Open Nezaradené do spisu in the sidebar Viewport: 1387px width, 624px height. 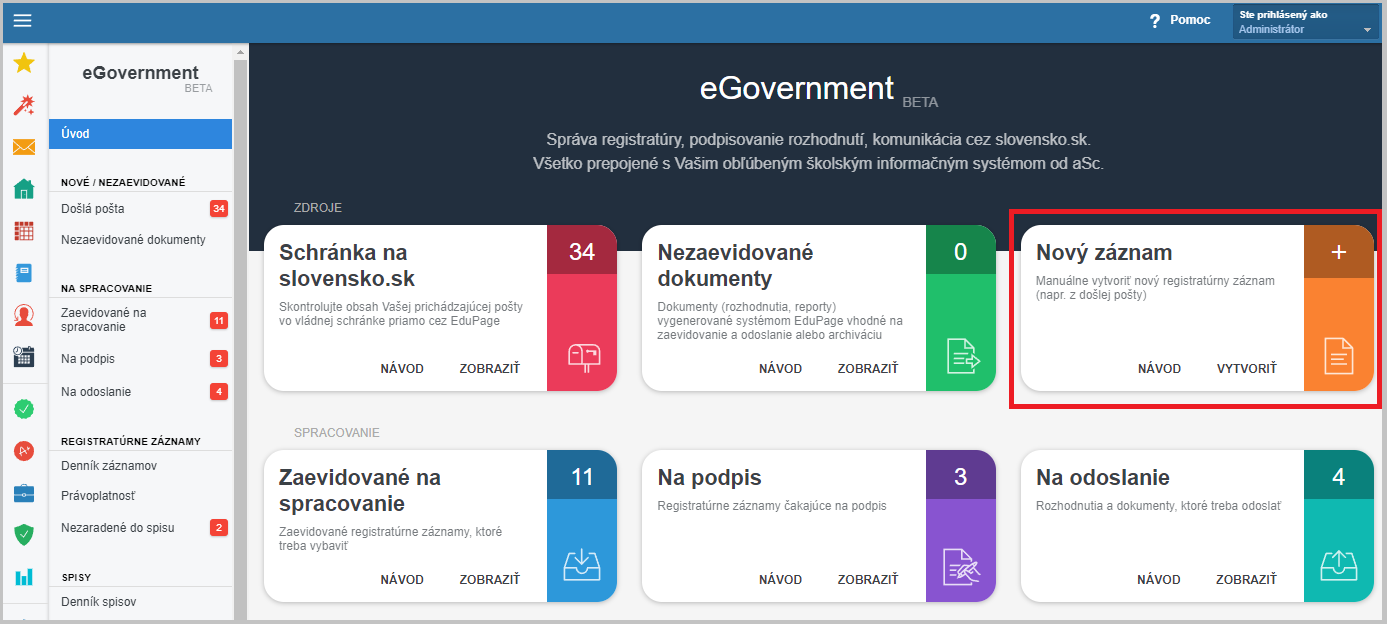pos(140,527)
